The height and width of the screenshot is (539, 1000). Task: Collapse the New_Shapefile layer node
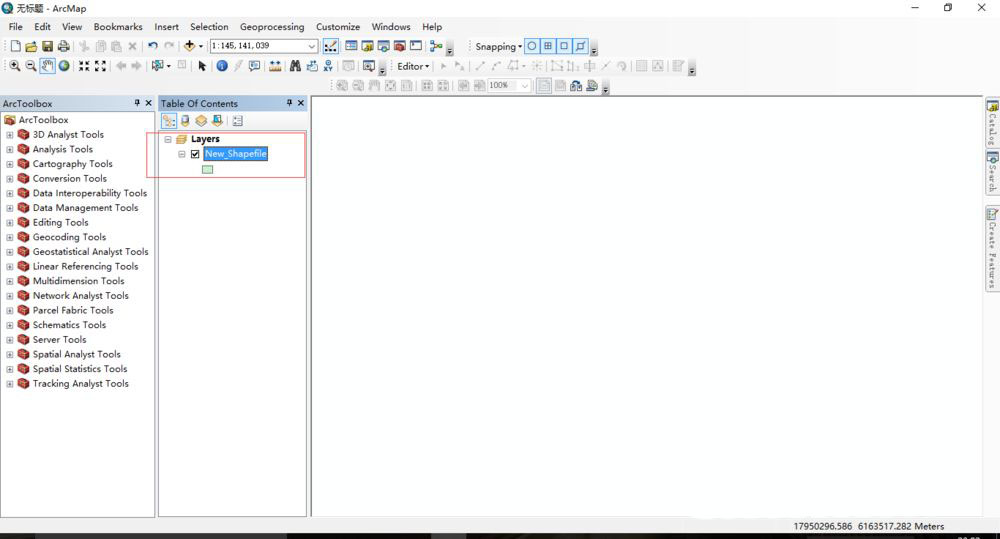coord(182,154)
